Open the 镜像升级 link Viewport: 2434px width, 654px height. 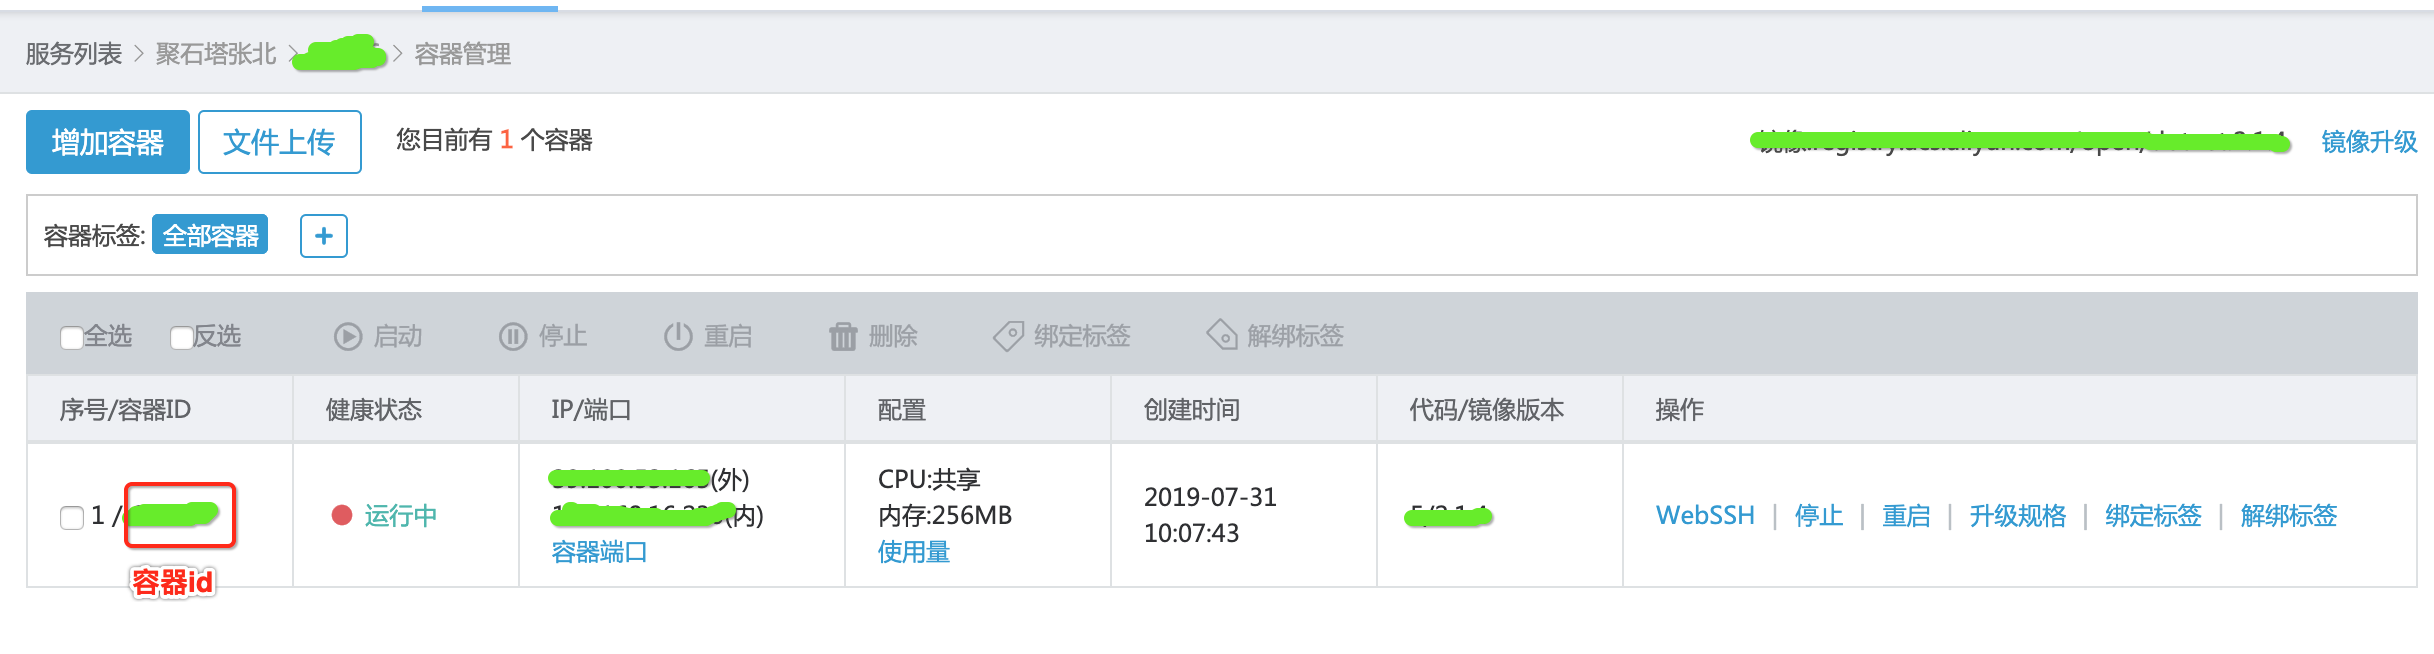[2368, 142]
